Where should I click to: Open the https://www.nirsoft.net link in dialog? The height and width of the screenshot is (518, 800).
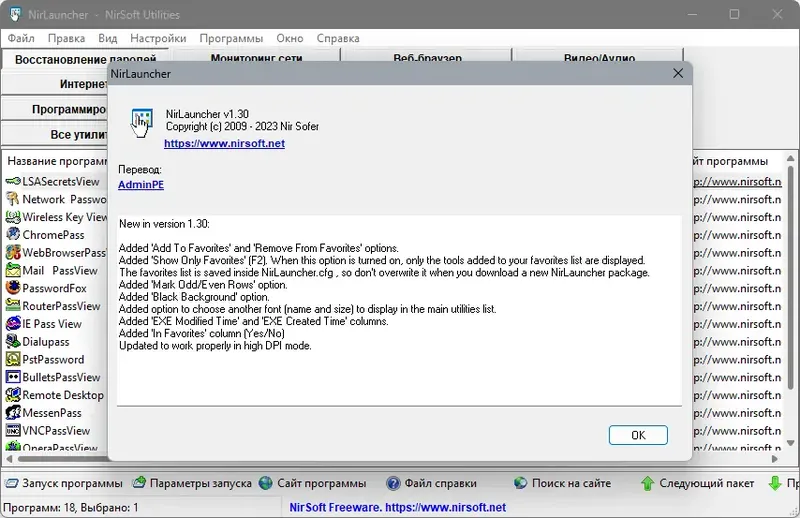point(224,143)
